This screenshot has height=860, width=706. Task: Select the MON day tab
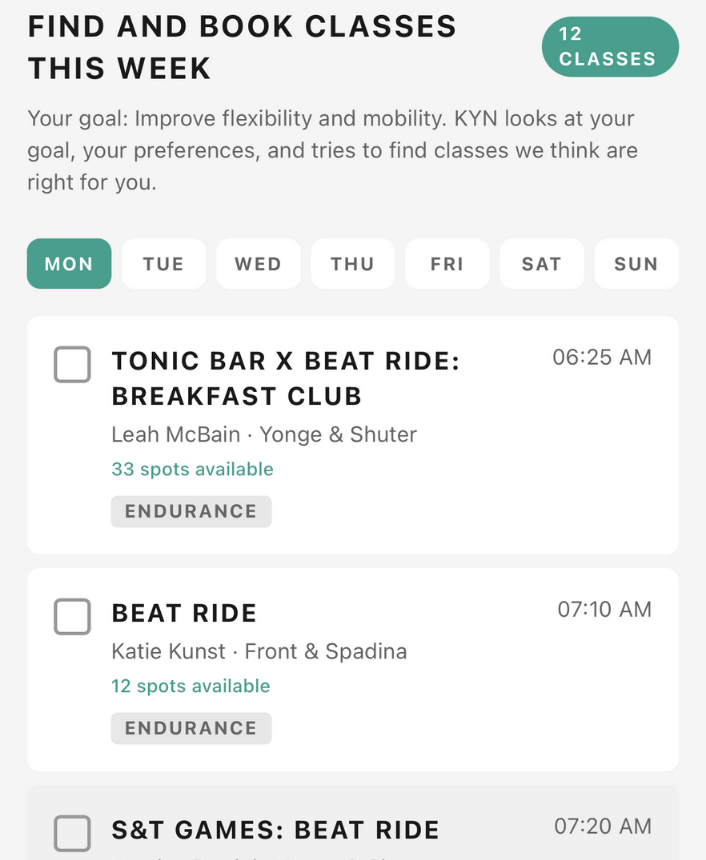[69, 264]
